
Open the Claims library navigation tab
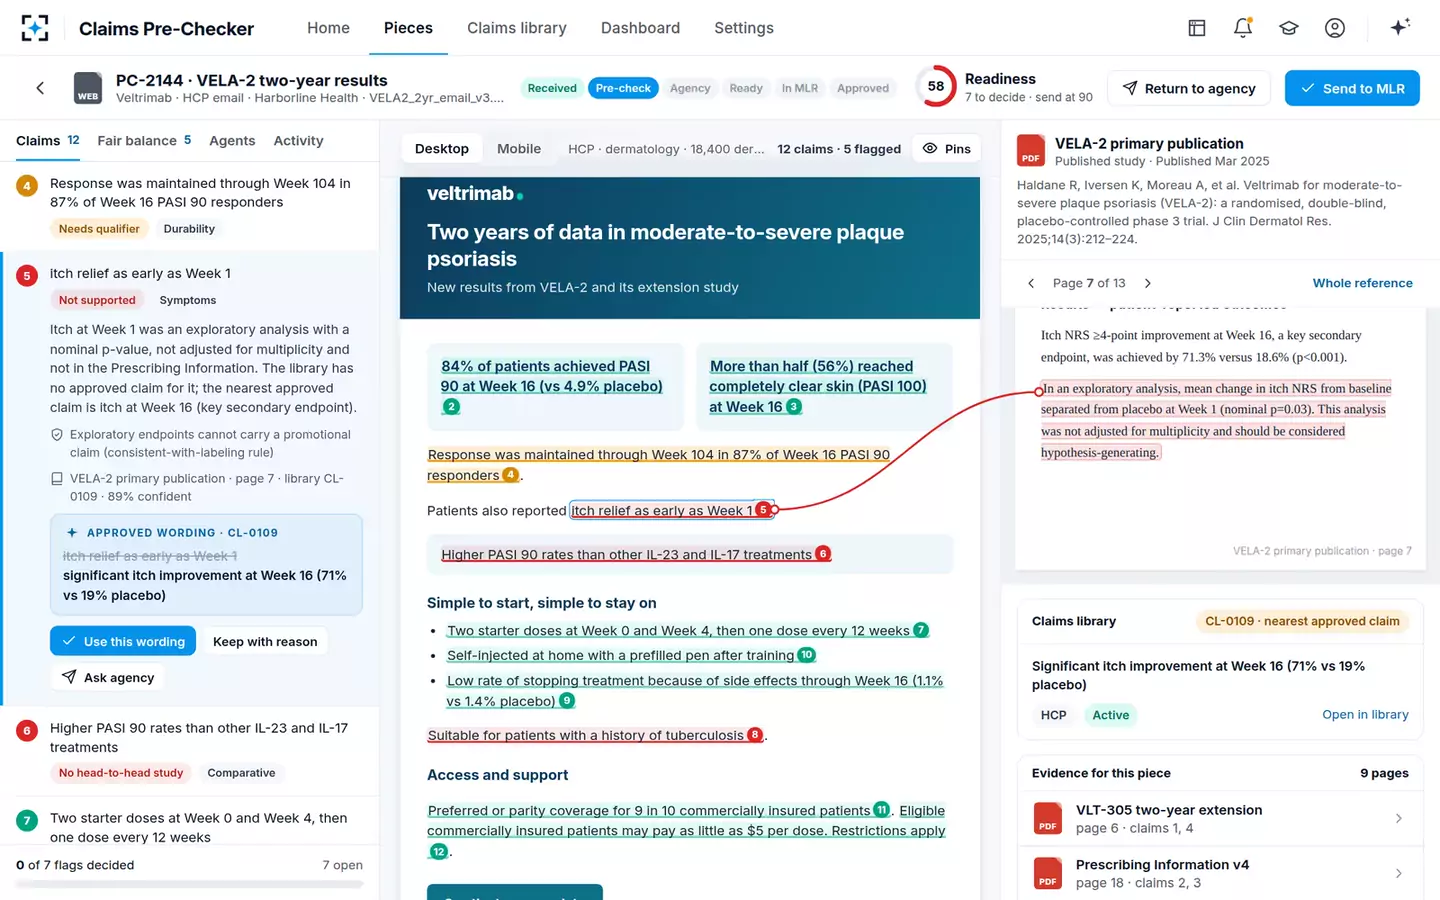(517, 28)
